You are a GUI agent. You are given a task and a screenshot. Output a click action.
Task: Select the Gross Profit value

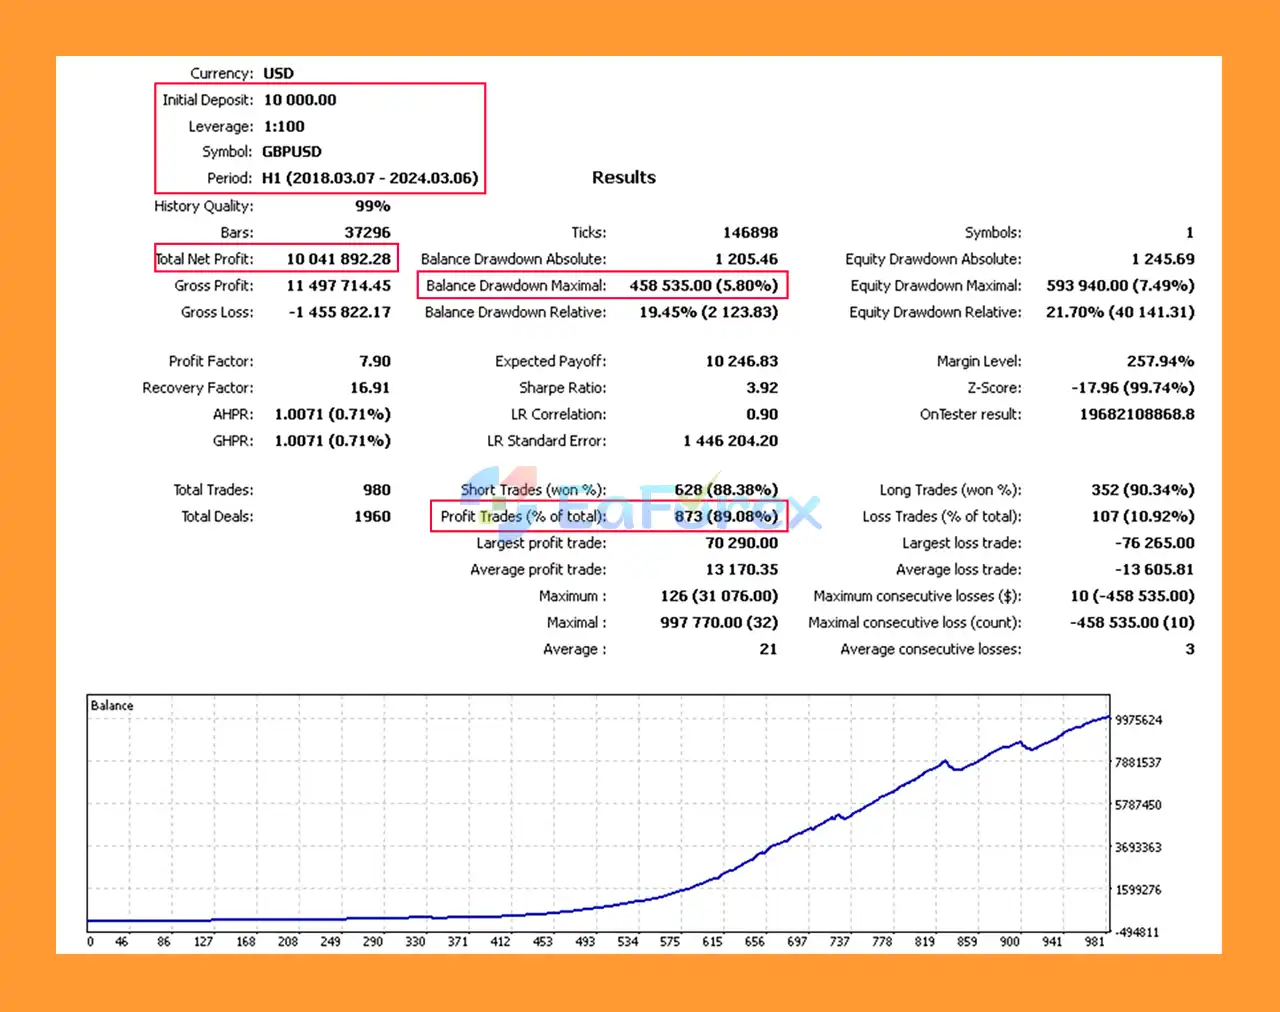coord(338,286)
